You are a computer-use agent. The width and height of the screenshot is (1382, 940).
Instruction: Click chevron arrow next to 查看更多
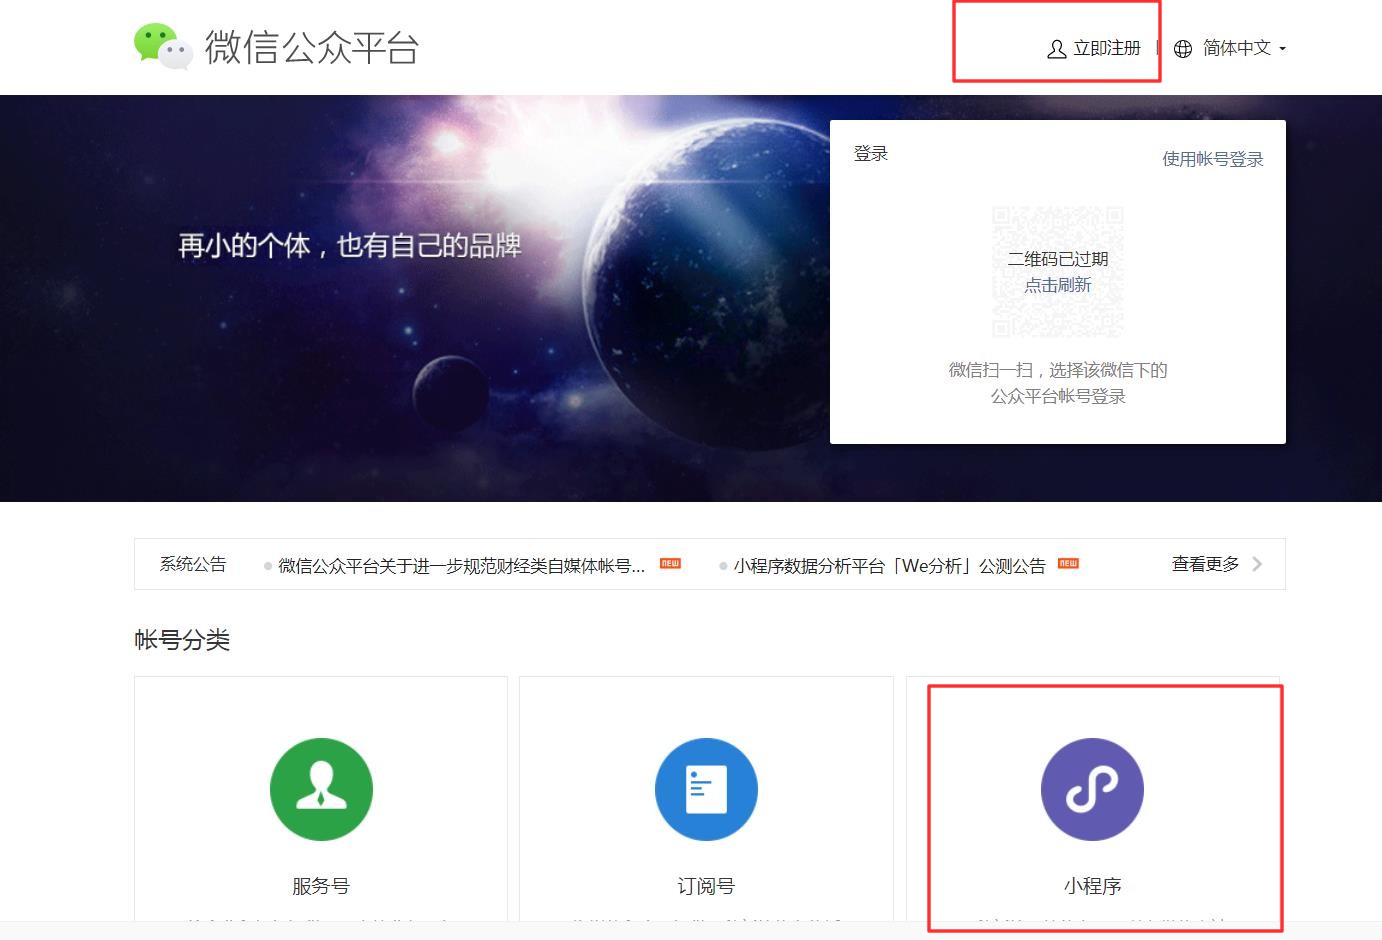click(1257, 564)
